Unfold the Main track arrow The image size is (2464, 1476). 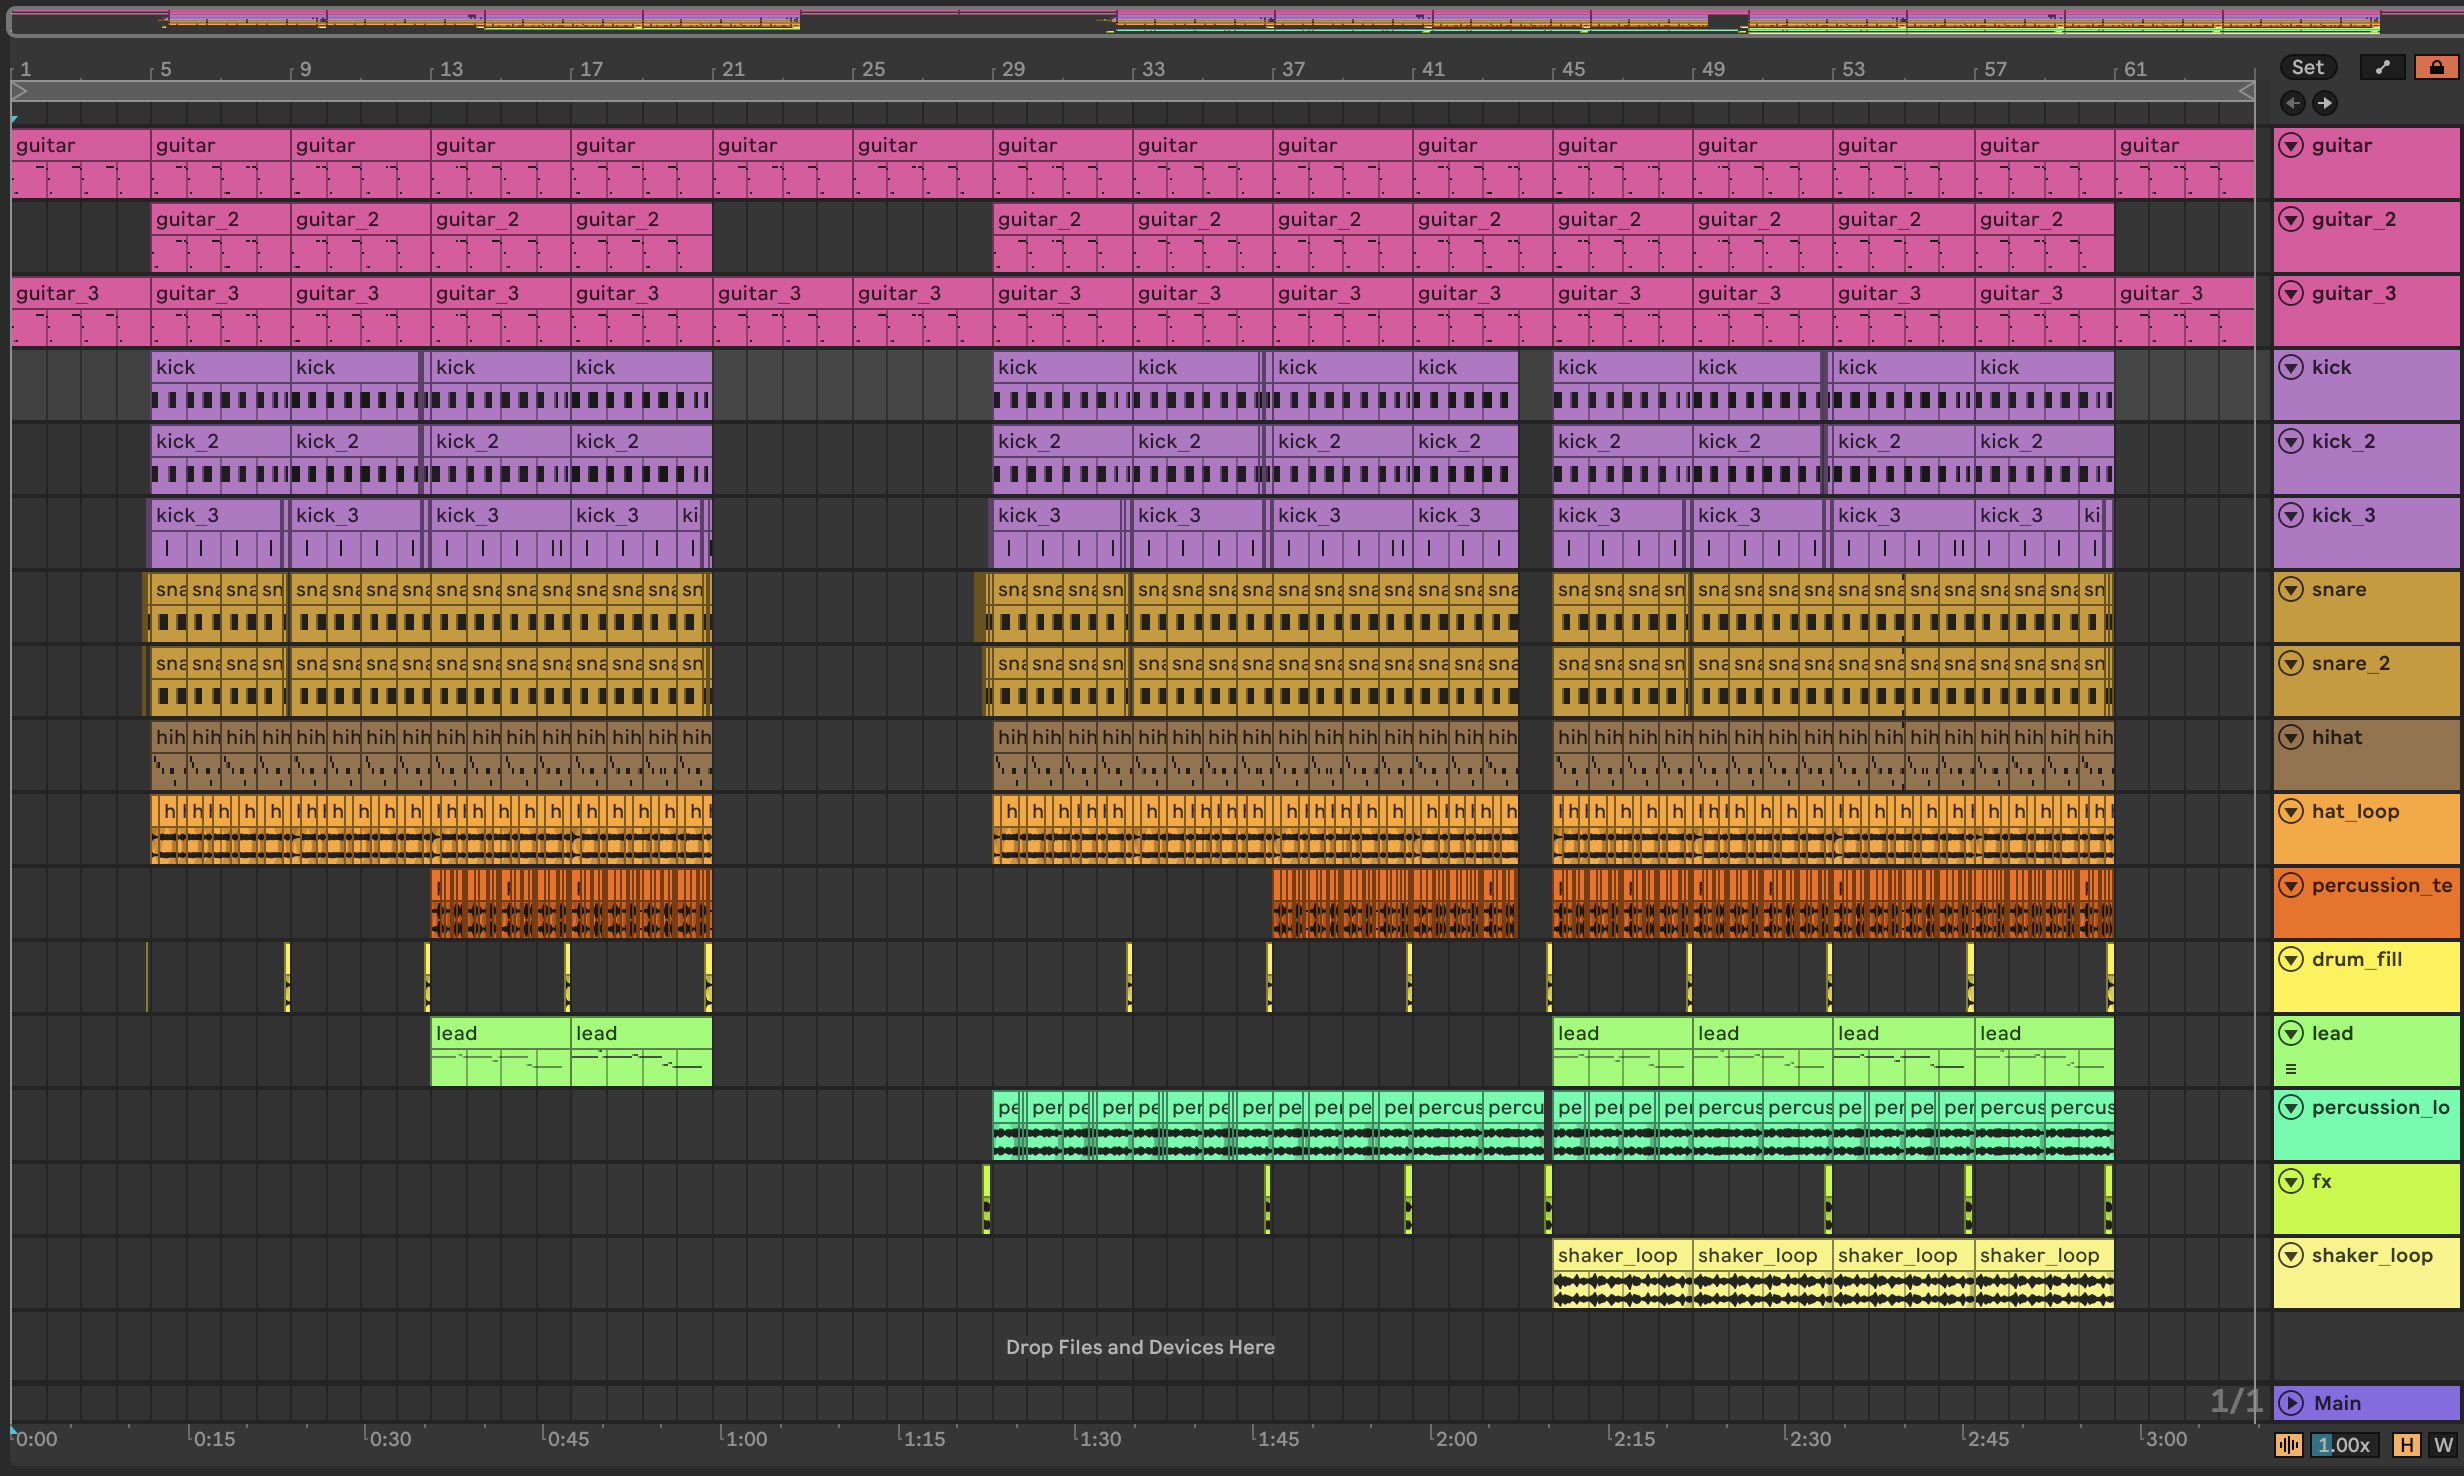click(2291, 1403)
